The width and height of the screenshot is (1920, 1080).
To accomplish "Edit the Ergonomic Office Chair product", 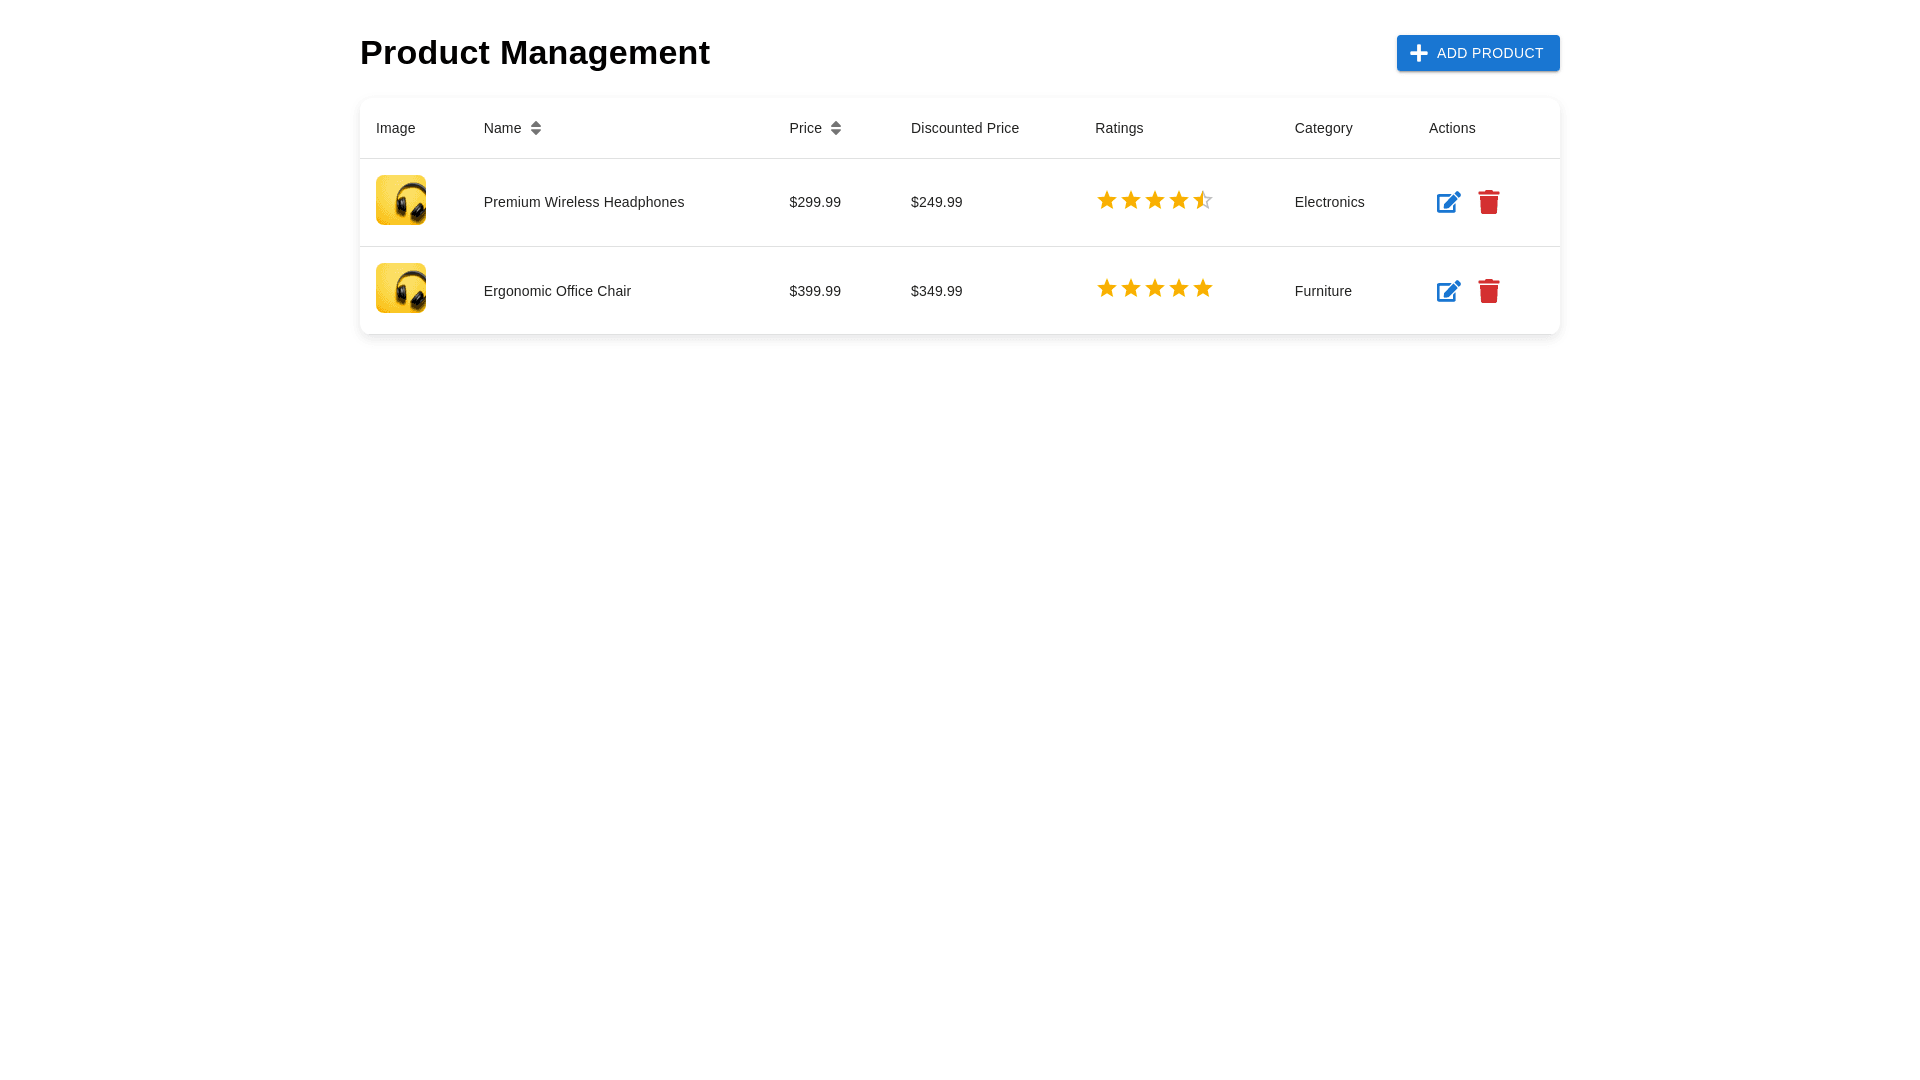I will 1448,291.
